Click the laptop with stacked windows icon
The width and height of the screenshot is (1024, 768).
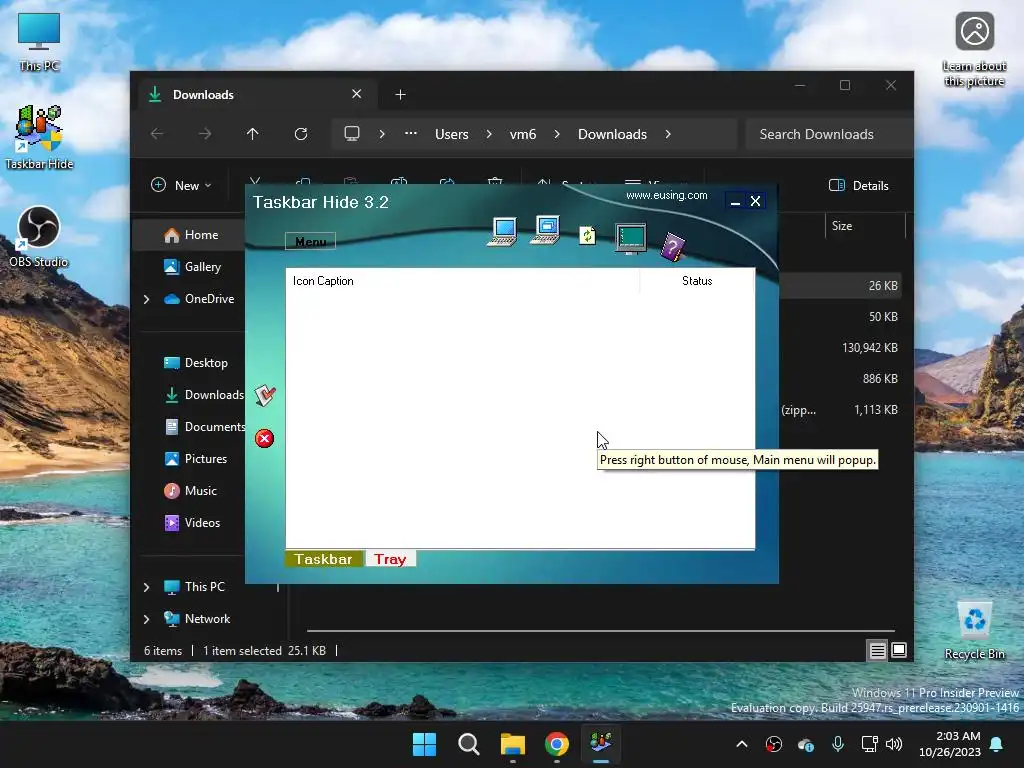pyautogui.click(x=545, y=231)
